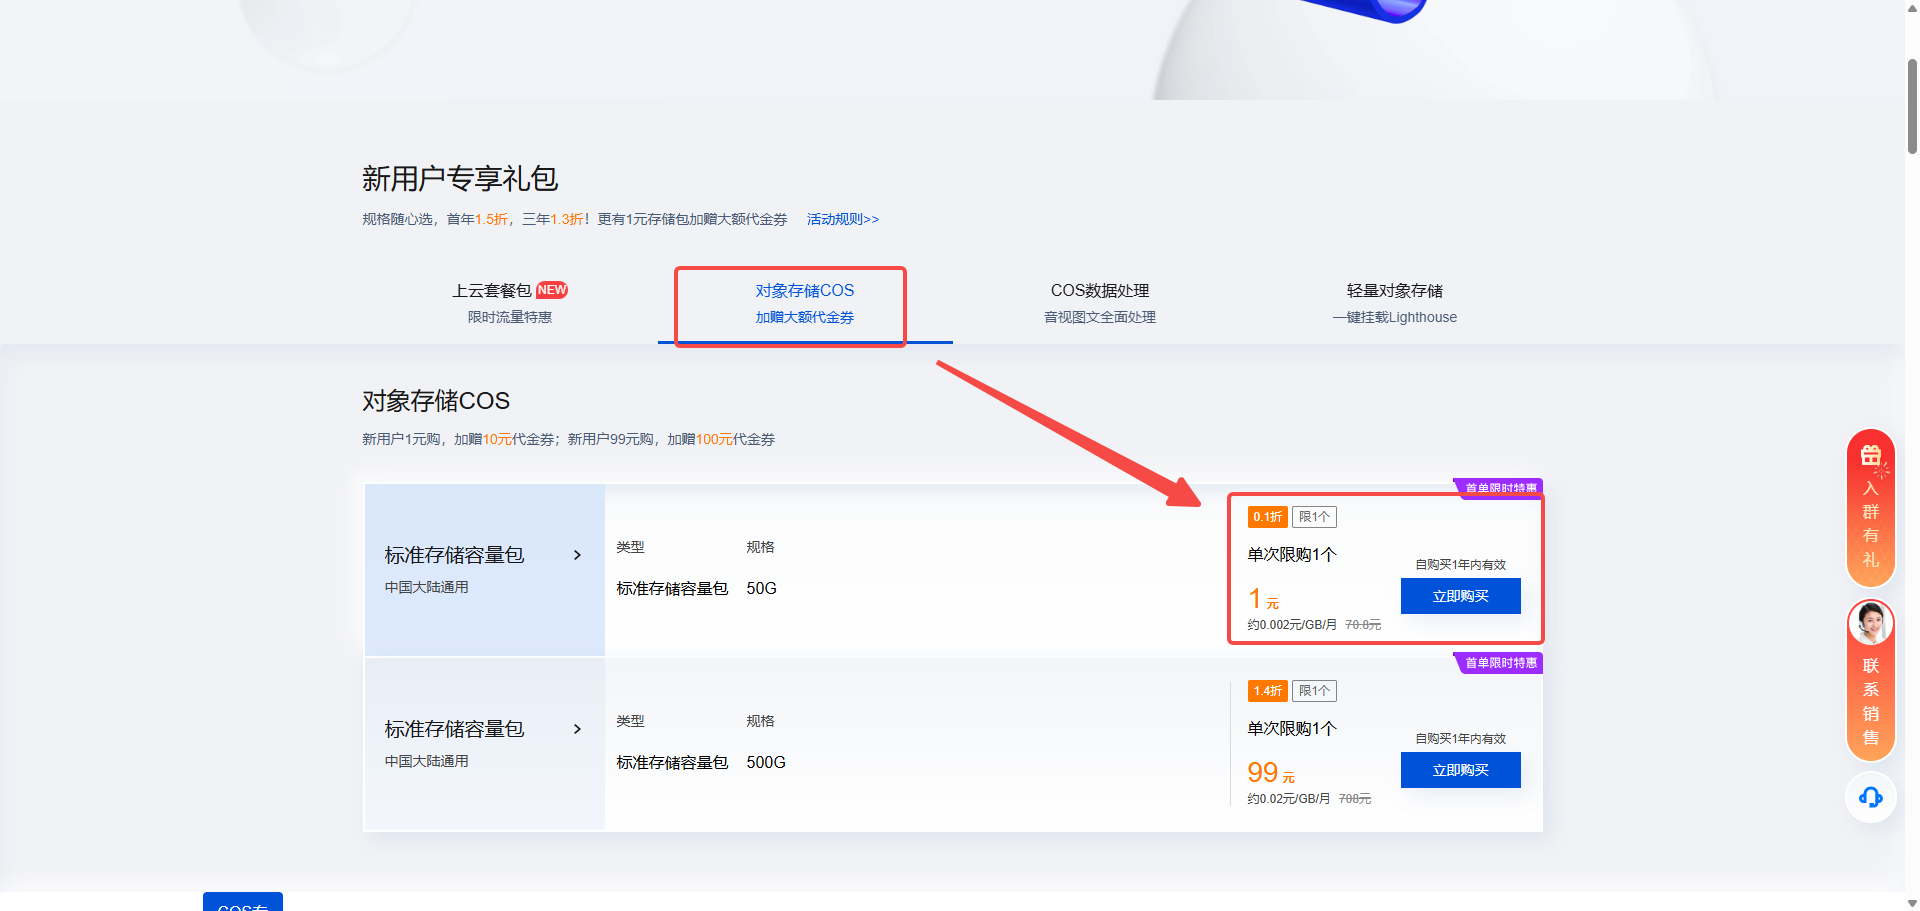Screen dimensions: 1920x911
Task: Click the circular headset support icon
Action: (x=1870, y=797)
